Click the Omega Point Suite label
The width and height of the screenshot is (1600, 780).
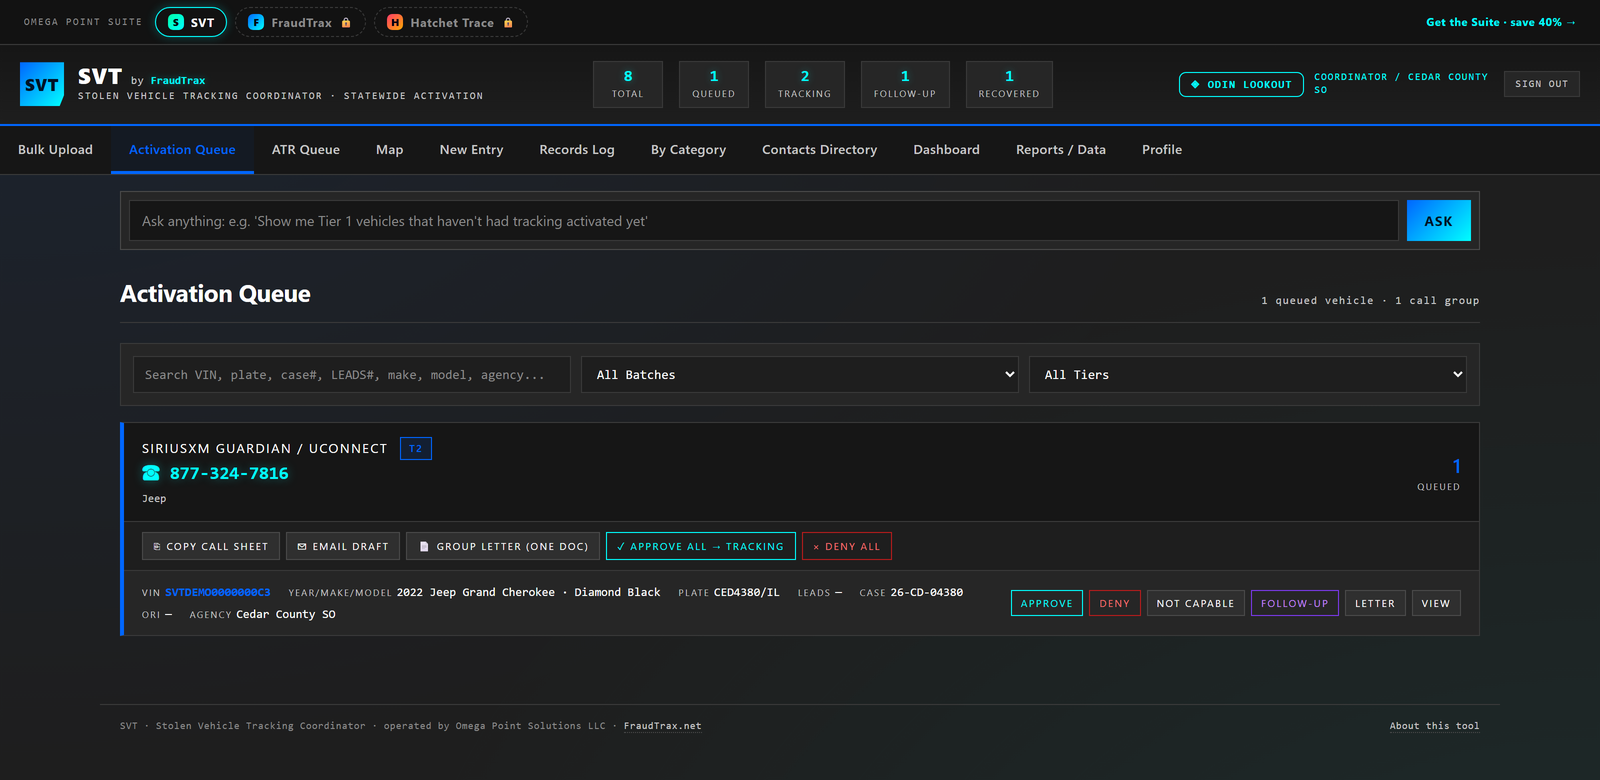(83, 22)
